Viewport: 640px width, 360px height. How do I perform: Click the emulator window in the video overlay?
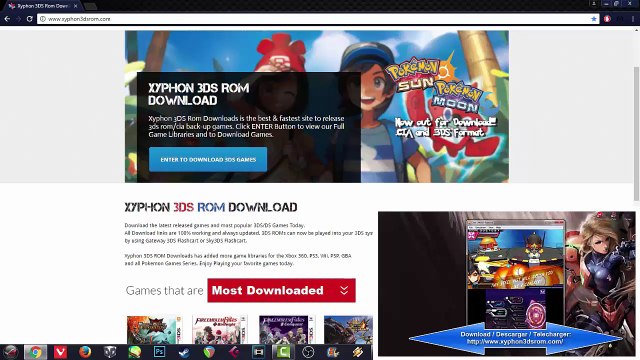[516, 273]
